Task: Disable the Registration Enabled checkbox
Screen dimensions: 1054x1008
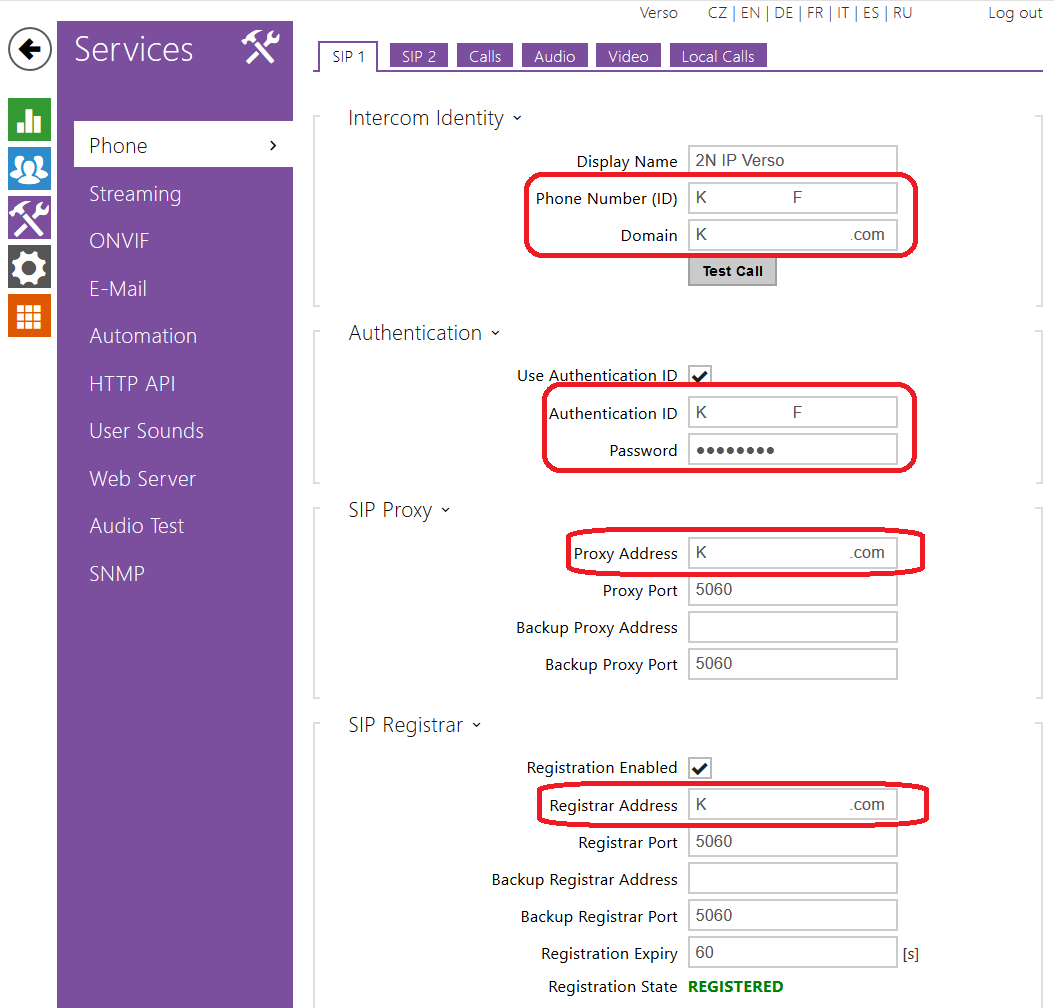Action: click(x=700, y=768)
